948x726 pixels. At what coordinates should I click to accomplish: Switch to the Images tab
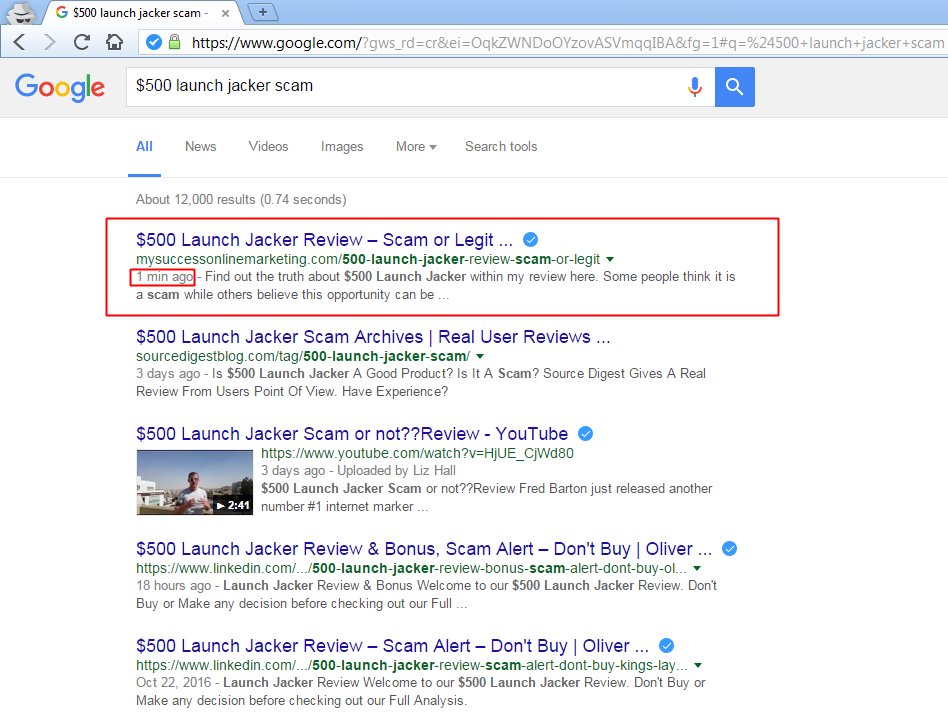(342, 146)
